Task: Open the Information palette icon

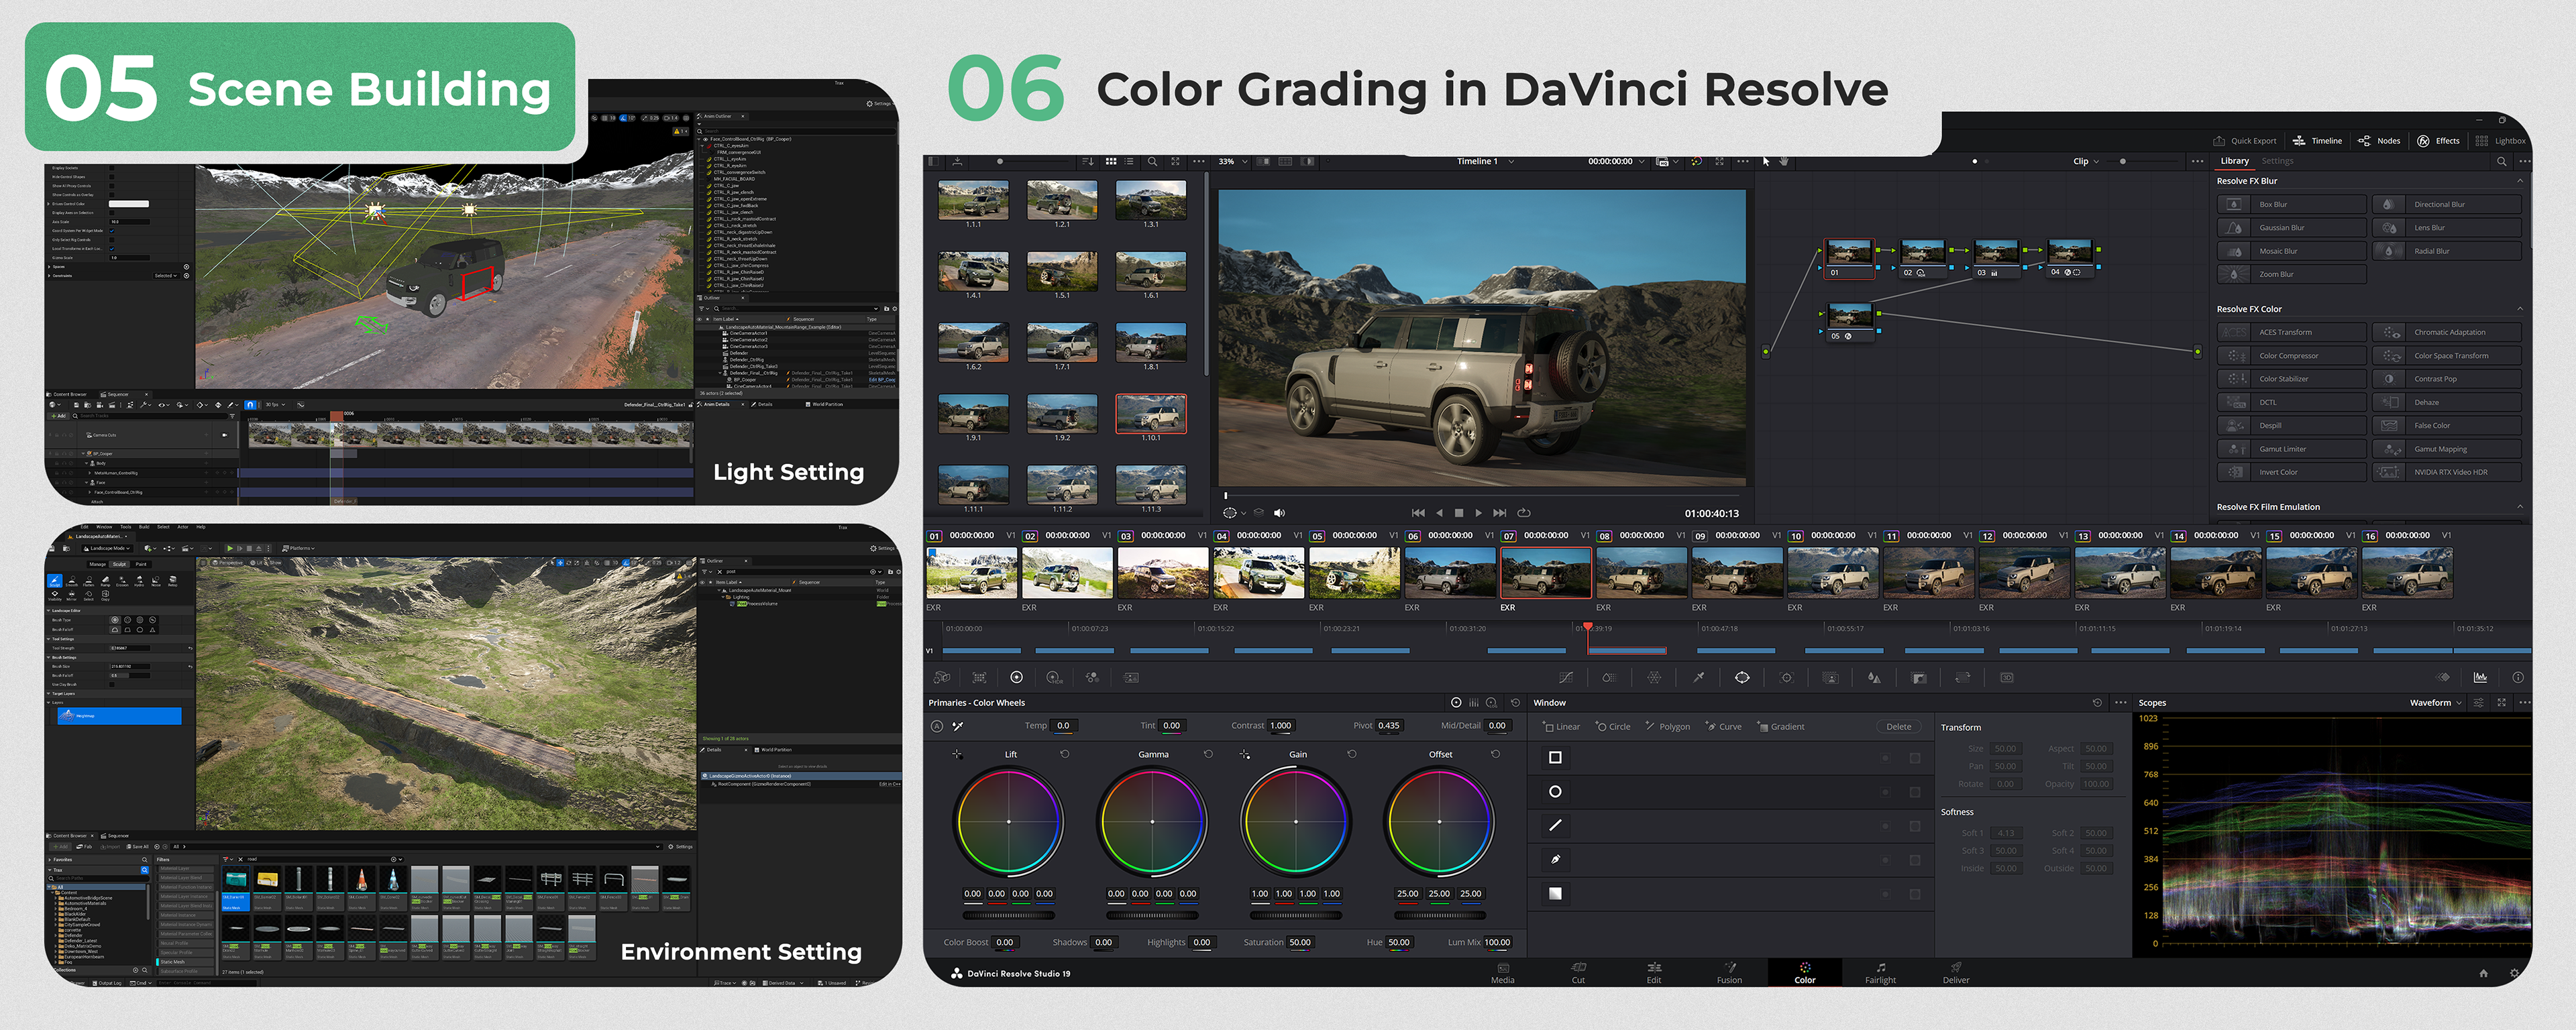Action: [x=2518, y=678]
